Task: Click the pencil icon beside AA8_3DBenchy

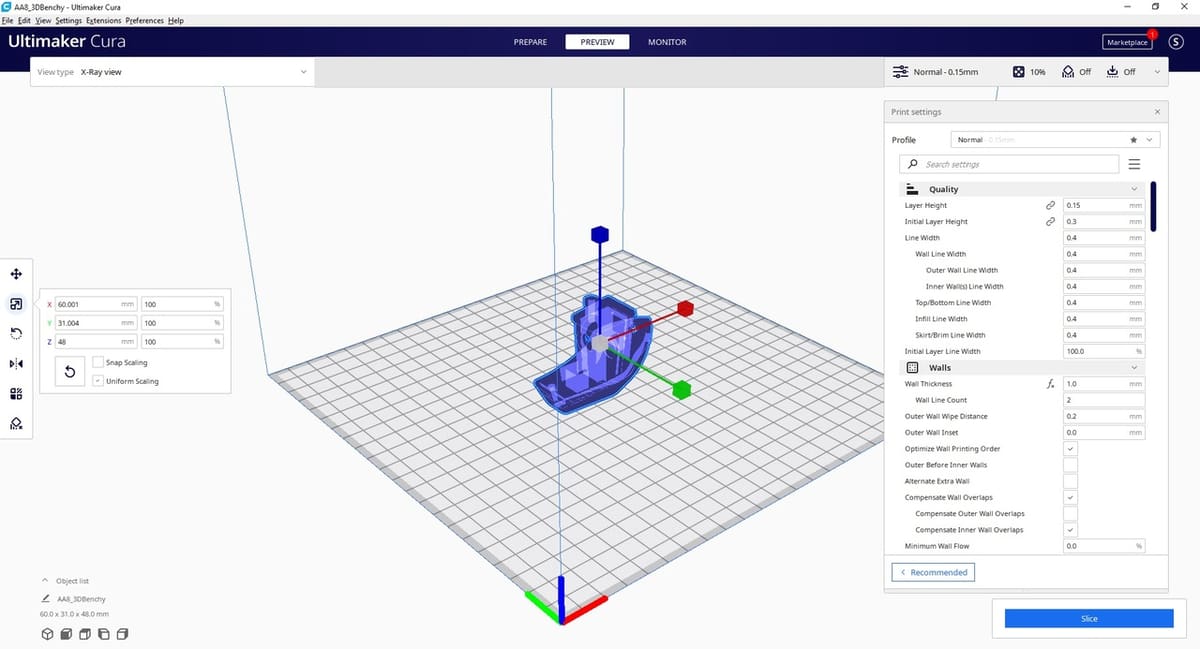Action: point(46,597)
